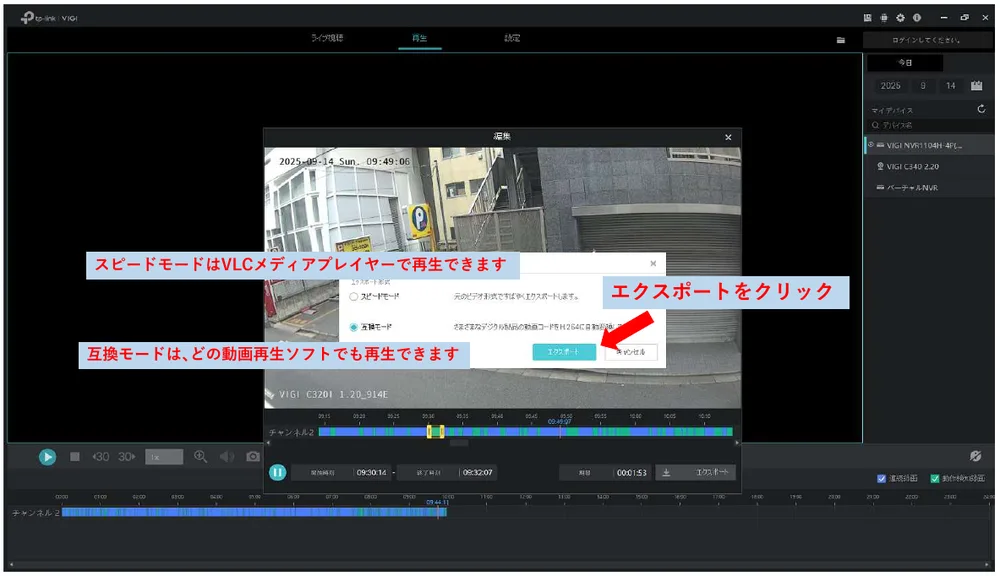Click the main Channel 2 timeline bar
This screenshot has height=576, width=1000.
pyautogui.click(x=254, y=512)
